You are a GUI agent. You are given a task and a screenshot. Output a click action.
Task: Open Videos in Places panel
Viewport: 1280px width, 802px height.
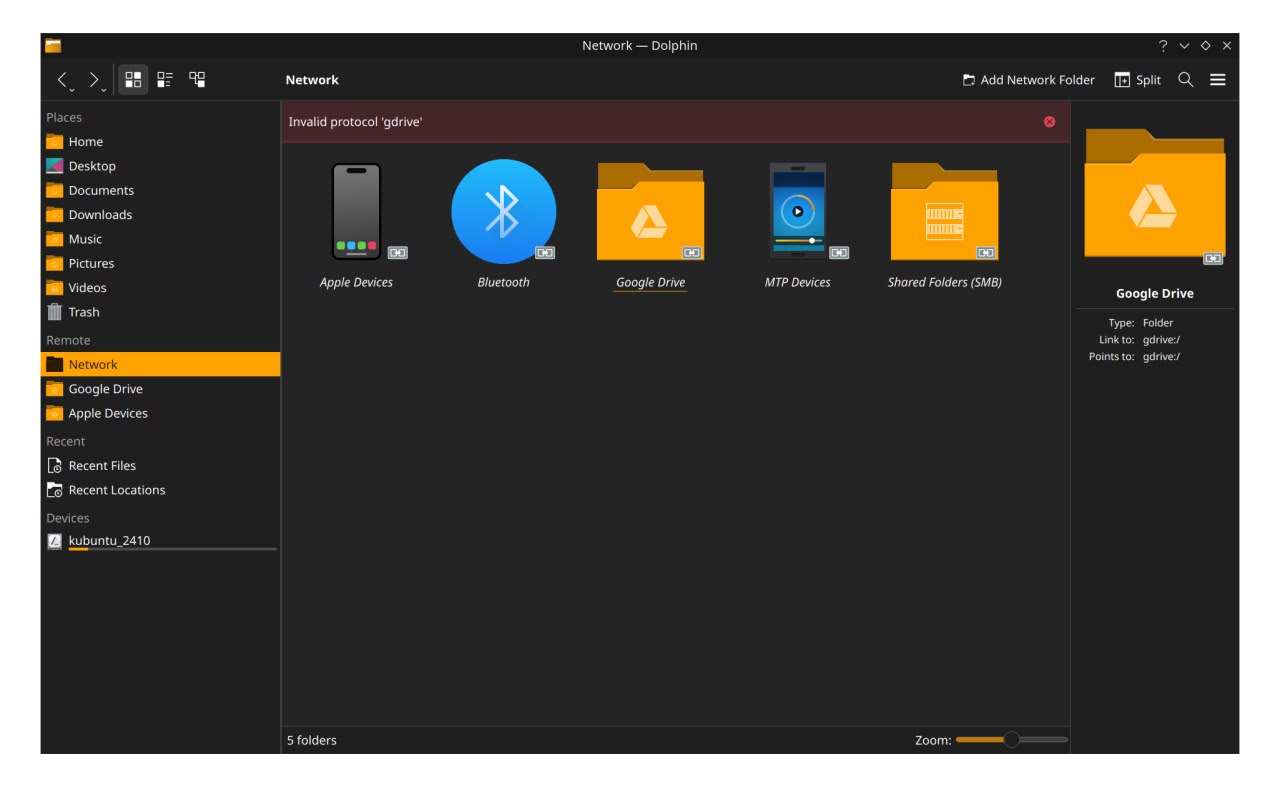160,288
